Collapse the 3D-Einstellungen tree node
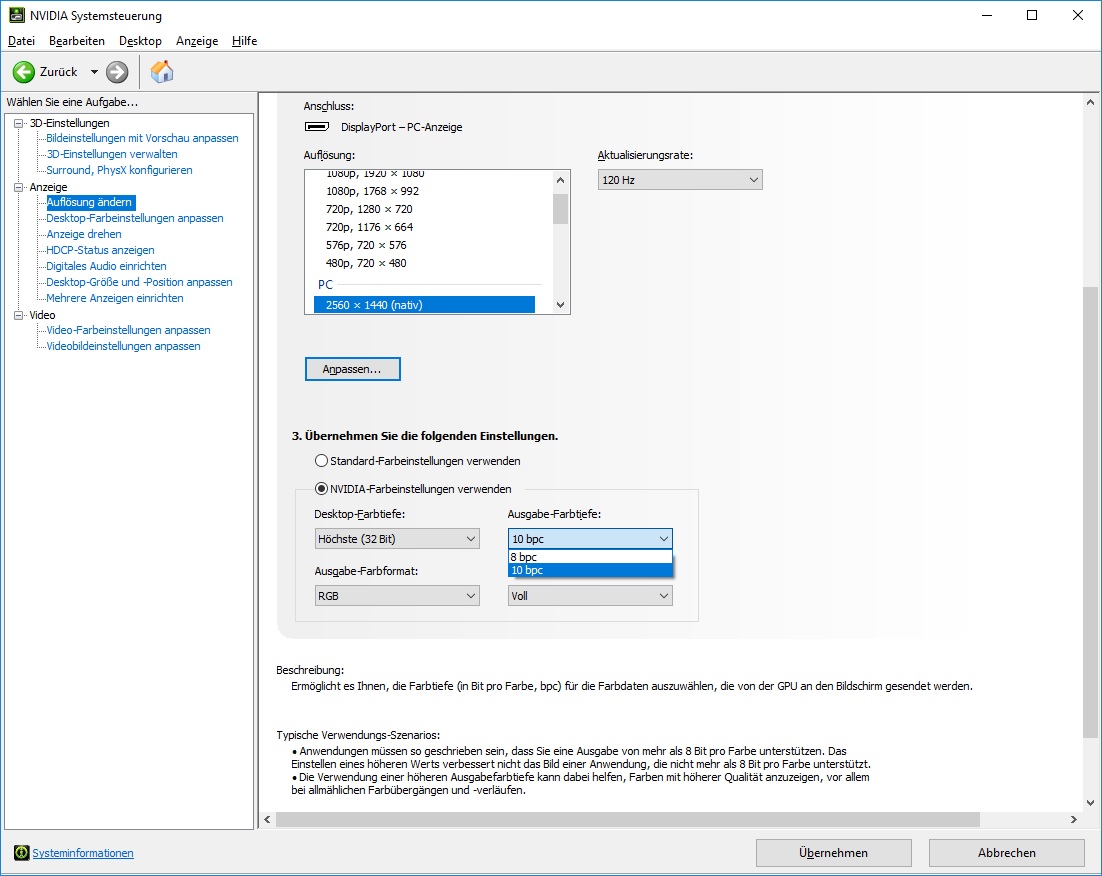 point(19,123)
